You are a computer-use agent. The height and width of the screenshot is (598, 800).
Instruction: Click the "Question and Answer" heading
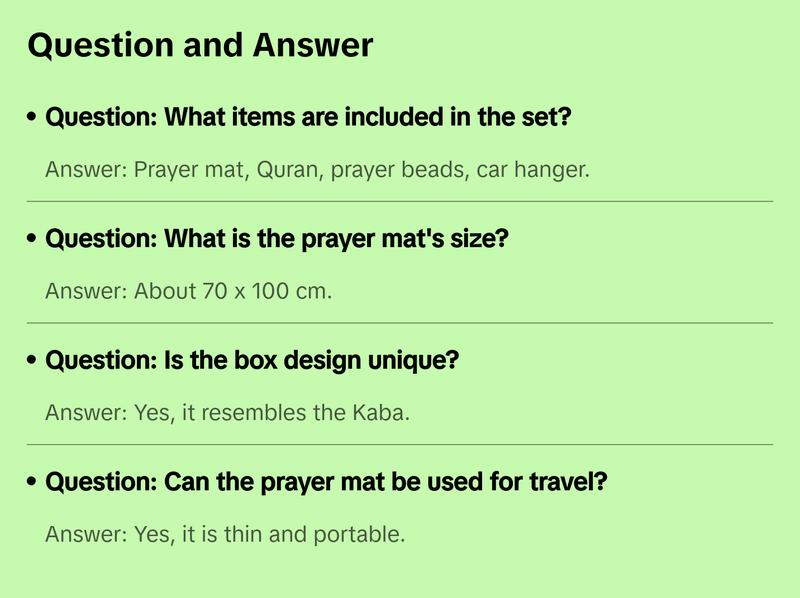click(200, 45)
